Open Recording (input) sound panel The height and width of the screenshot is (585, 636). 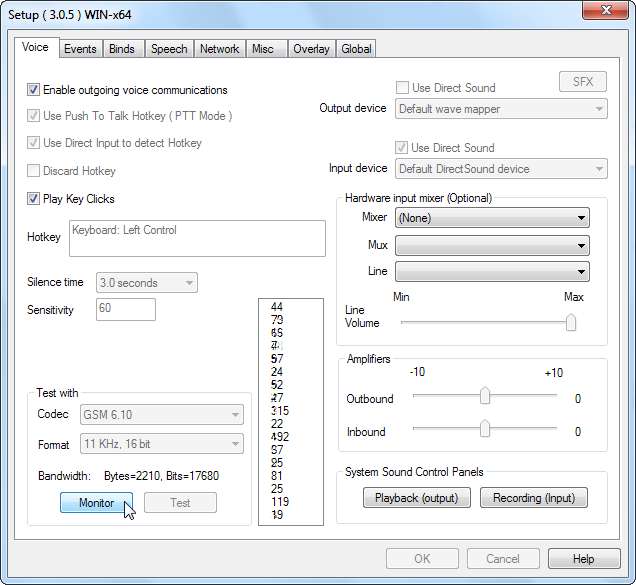click(x=533, y=498)
